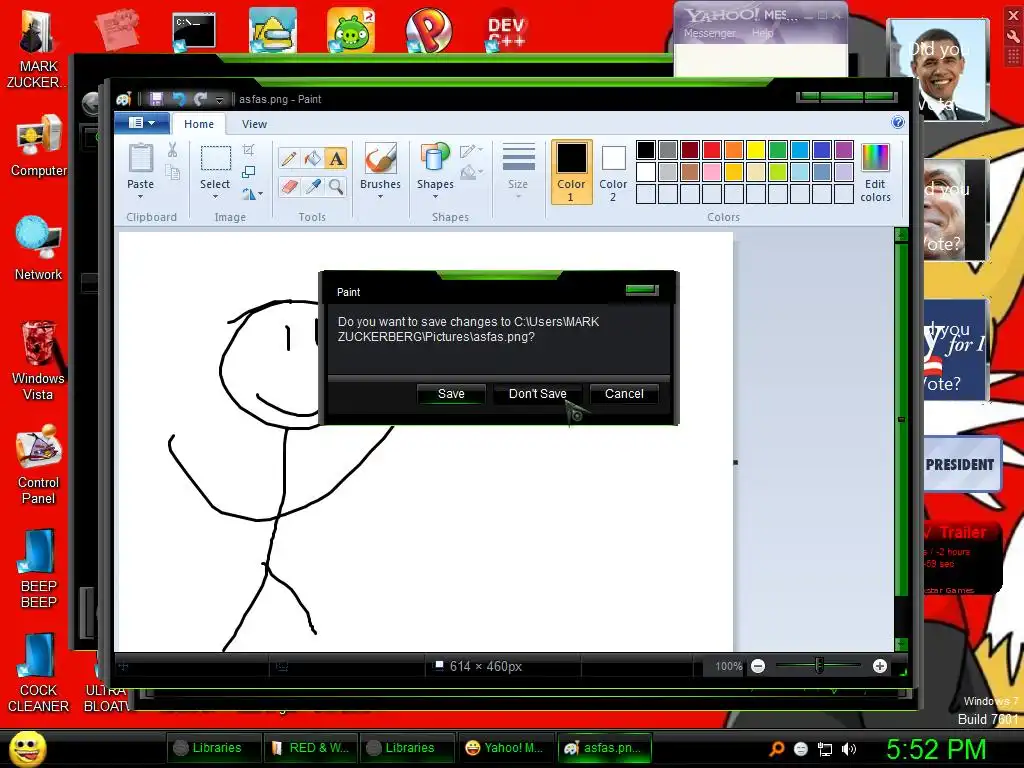This screenshot has height=768, width=1024.
Task: Open the Network desktop icon
Action: point(39,249)
